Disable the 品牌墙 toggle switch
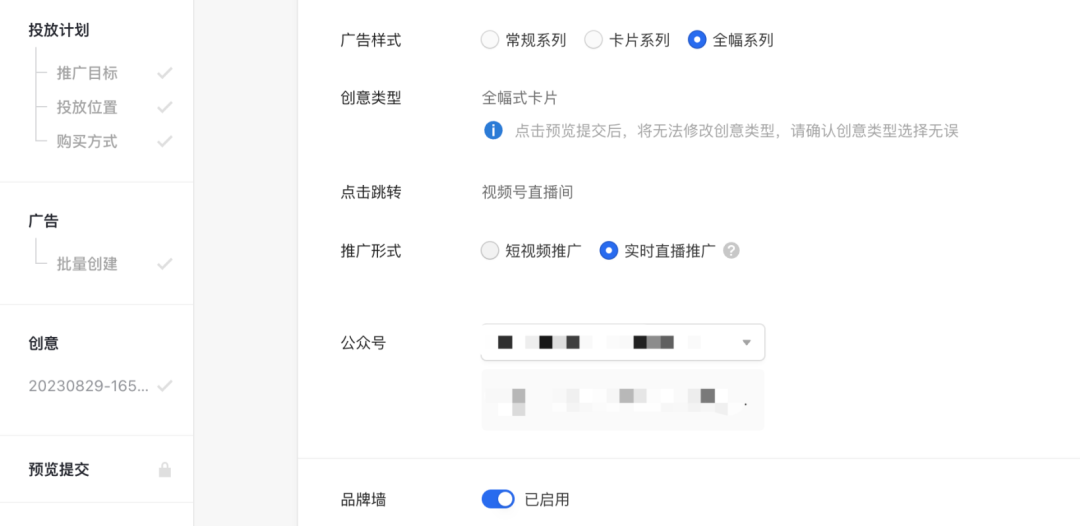Image resolution: width=1080 pixels, height=526 pixels. tap(498, 499)
